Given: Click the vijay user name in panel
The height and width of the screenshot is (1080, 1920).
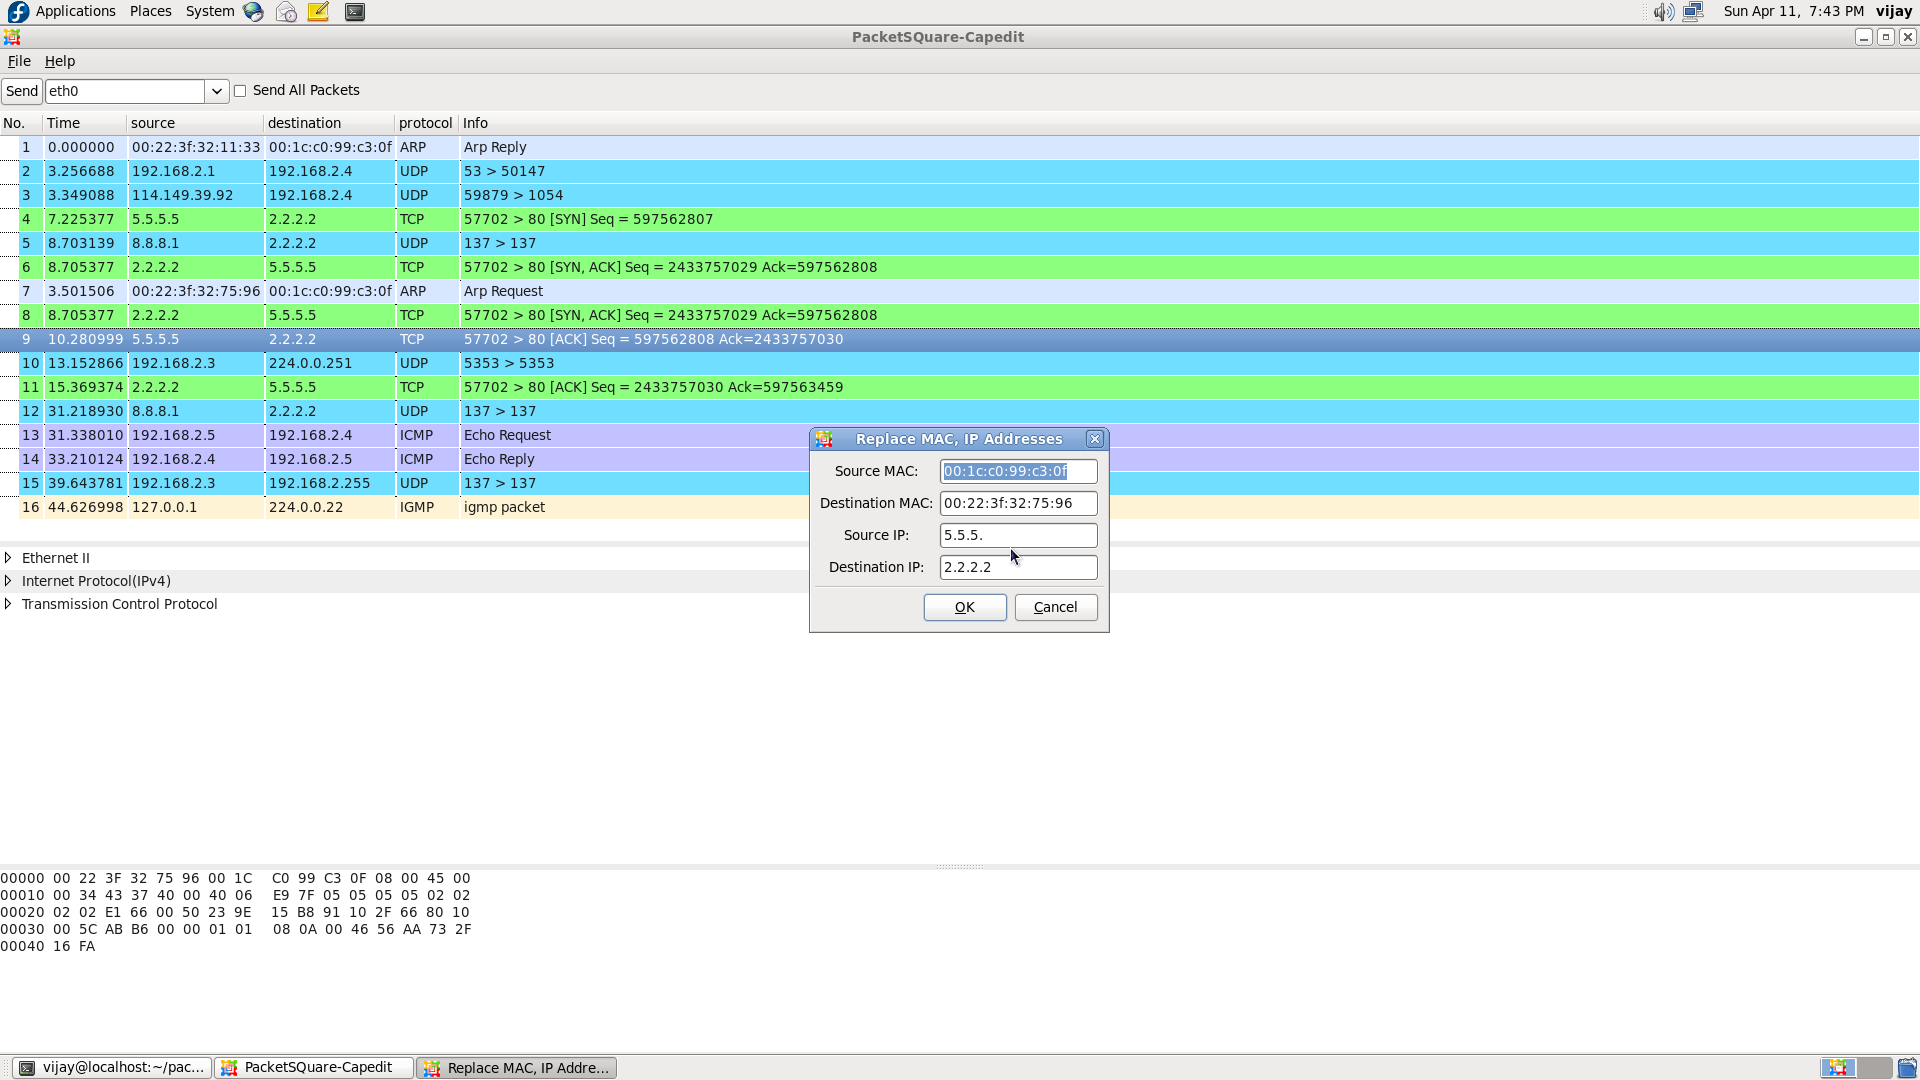Looking at the screenshot, I should coord(1894,11).
